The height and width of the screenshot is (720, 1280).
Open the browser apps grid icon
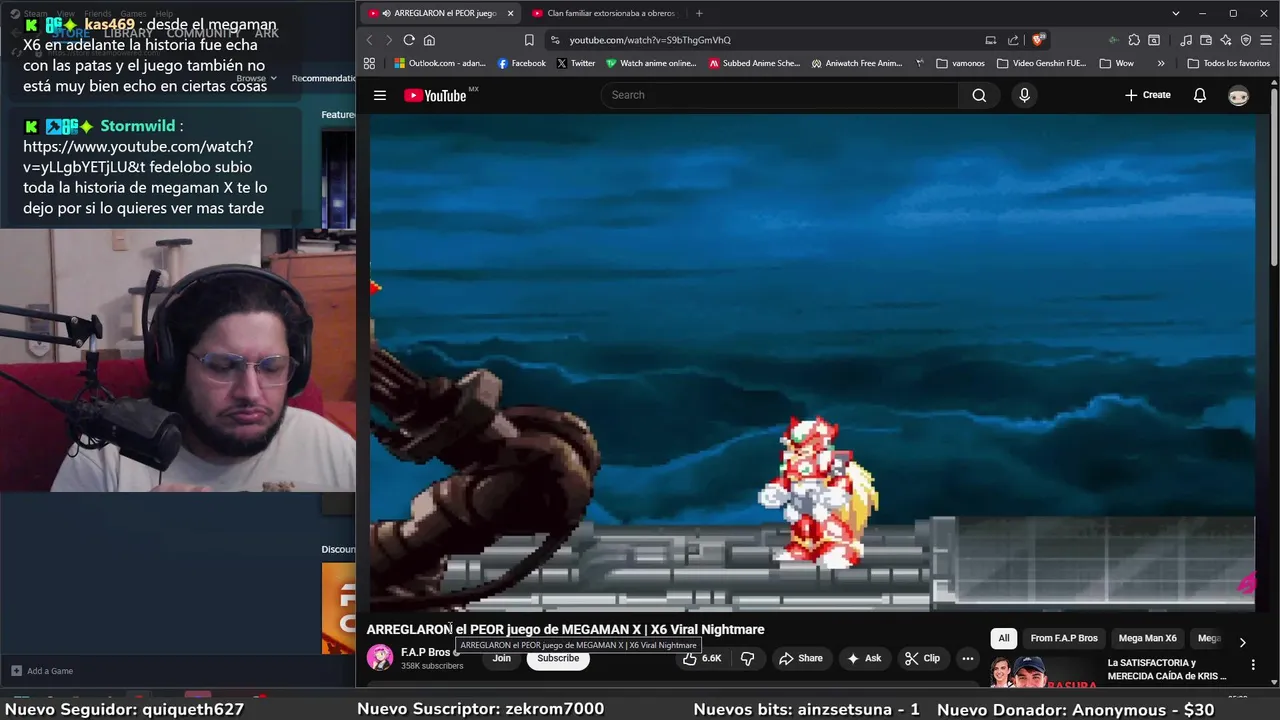click(x=369, y=63)
